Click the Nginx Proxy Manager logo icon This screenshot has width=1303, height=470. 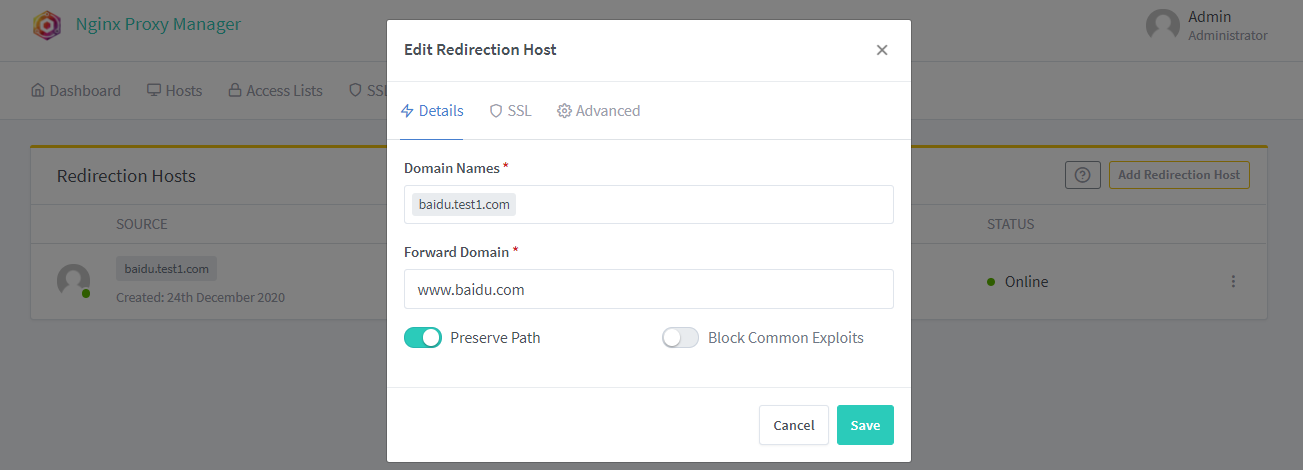tap(47, 25)
